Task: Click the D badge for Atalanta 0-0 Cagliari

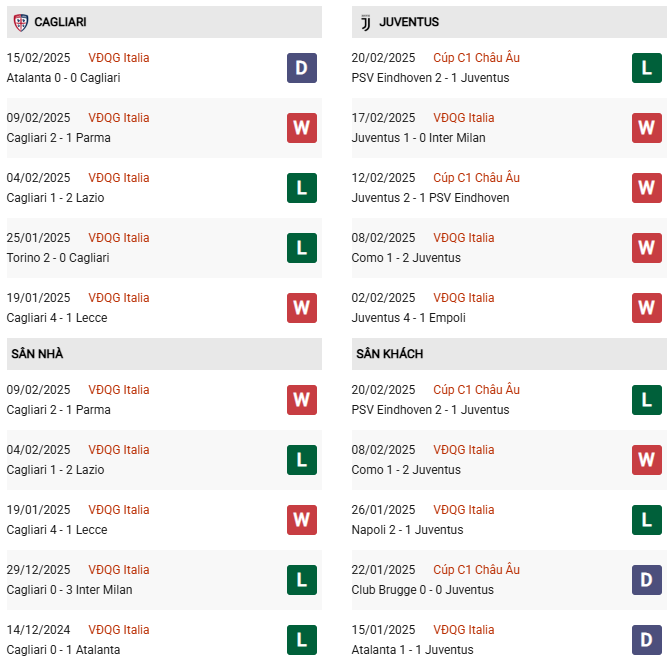Action: click(x=301, y=68)
